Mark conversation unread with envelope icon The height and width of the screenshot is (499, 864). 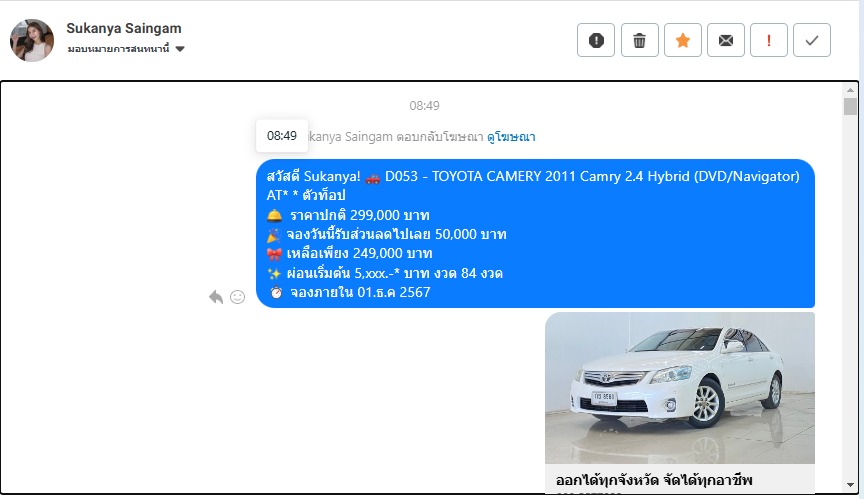726,40
